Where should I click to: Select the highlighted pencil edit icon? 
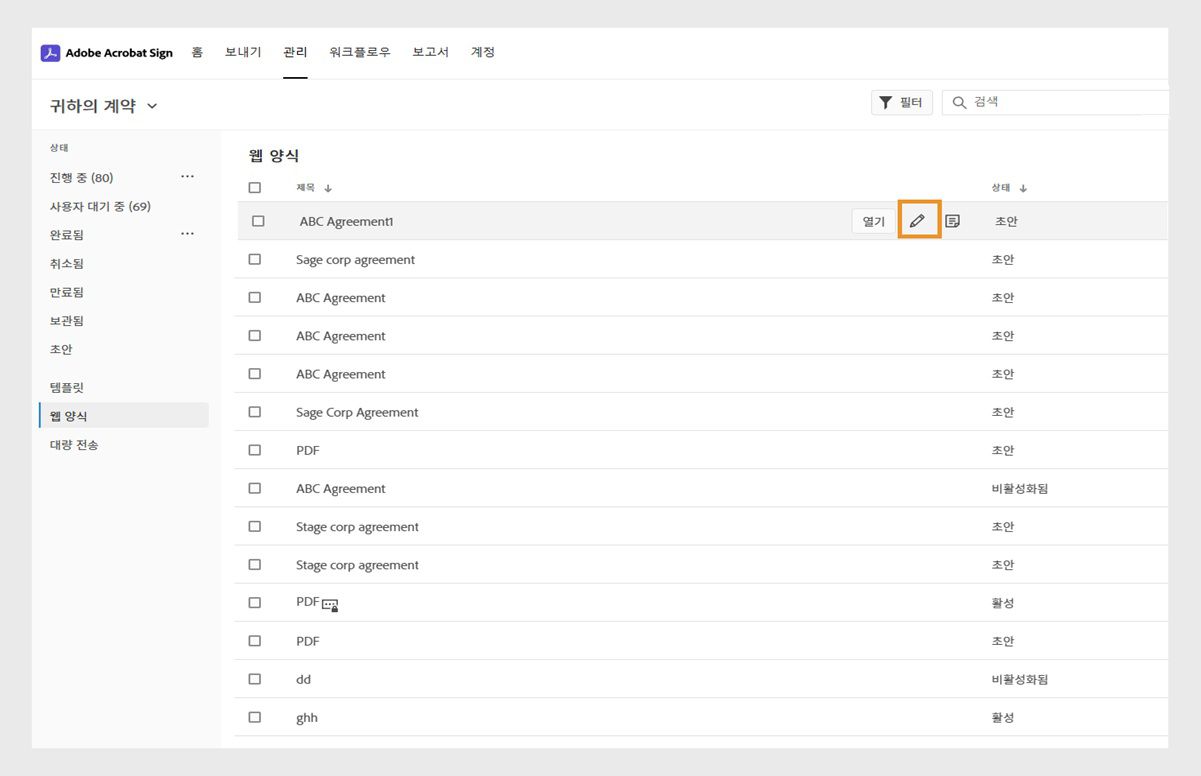coord(918,221)
